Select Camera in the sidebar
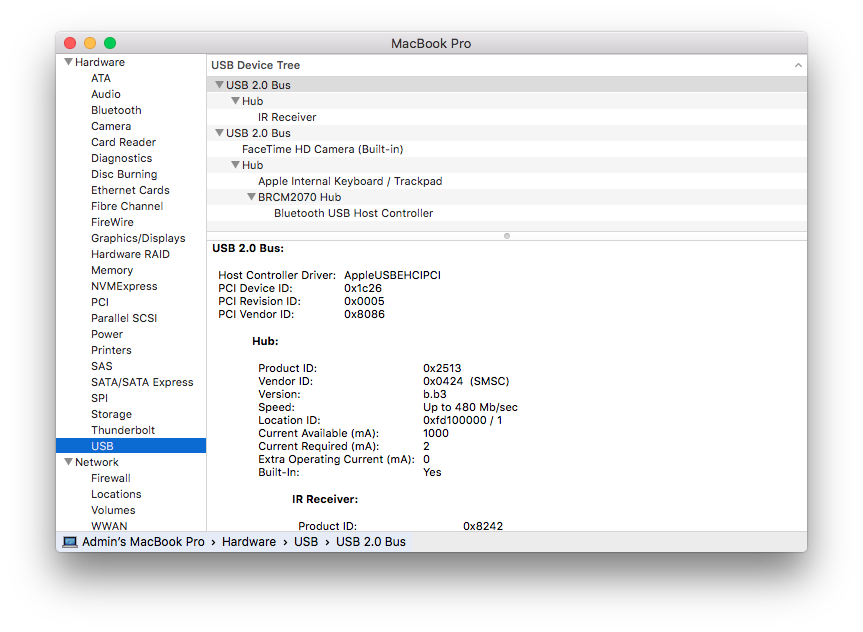The height and width of the screenshot is (632, 863). [111, 126]
